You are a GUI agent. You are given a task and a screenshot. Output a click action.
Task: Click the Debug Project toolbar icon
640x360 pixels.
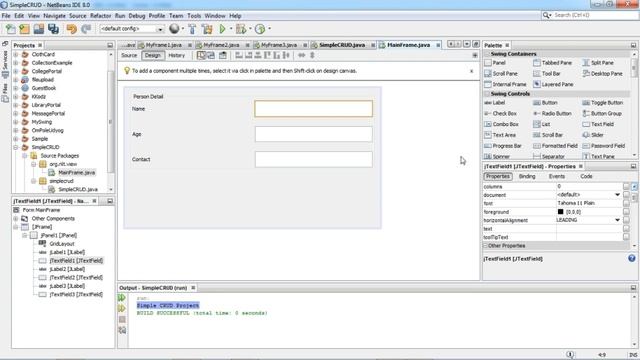(x=241, y=29)
